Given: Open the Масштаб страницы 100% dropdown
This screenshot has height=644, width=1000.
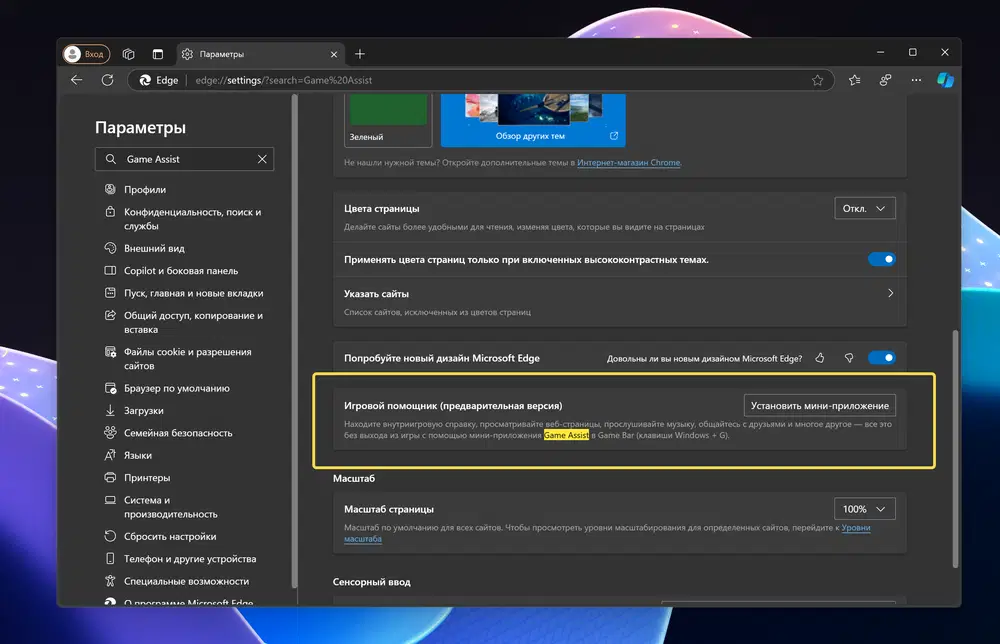Looking at the screenshot, I should click(865, 509).
